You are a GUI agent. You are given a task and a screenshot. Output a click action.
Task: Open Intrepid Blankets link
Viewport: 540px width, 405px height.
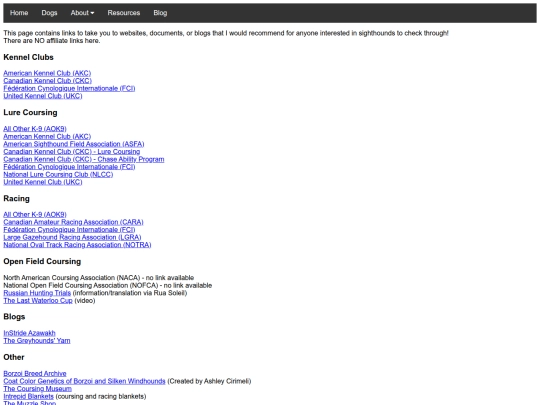click(x=29, y=396)
